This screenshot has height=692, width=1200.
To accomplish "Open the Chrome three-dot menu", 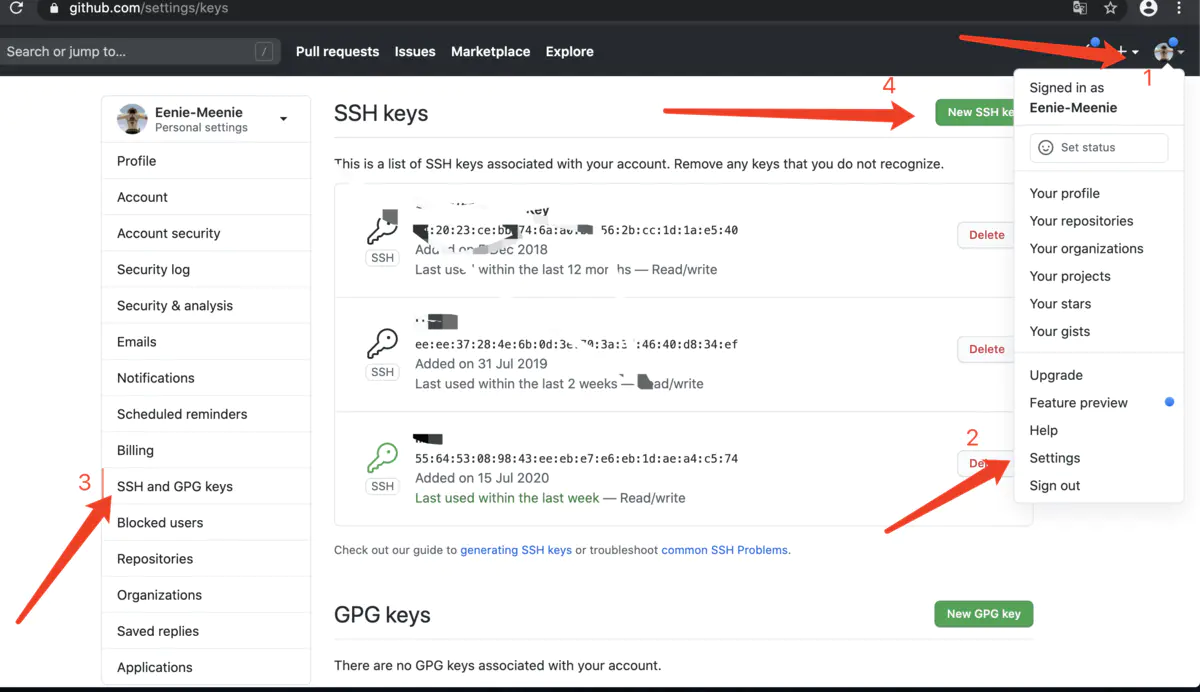I will click(x=1180, y=8).
